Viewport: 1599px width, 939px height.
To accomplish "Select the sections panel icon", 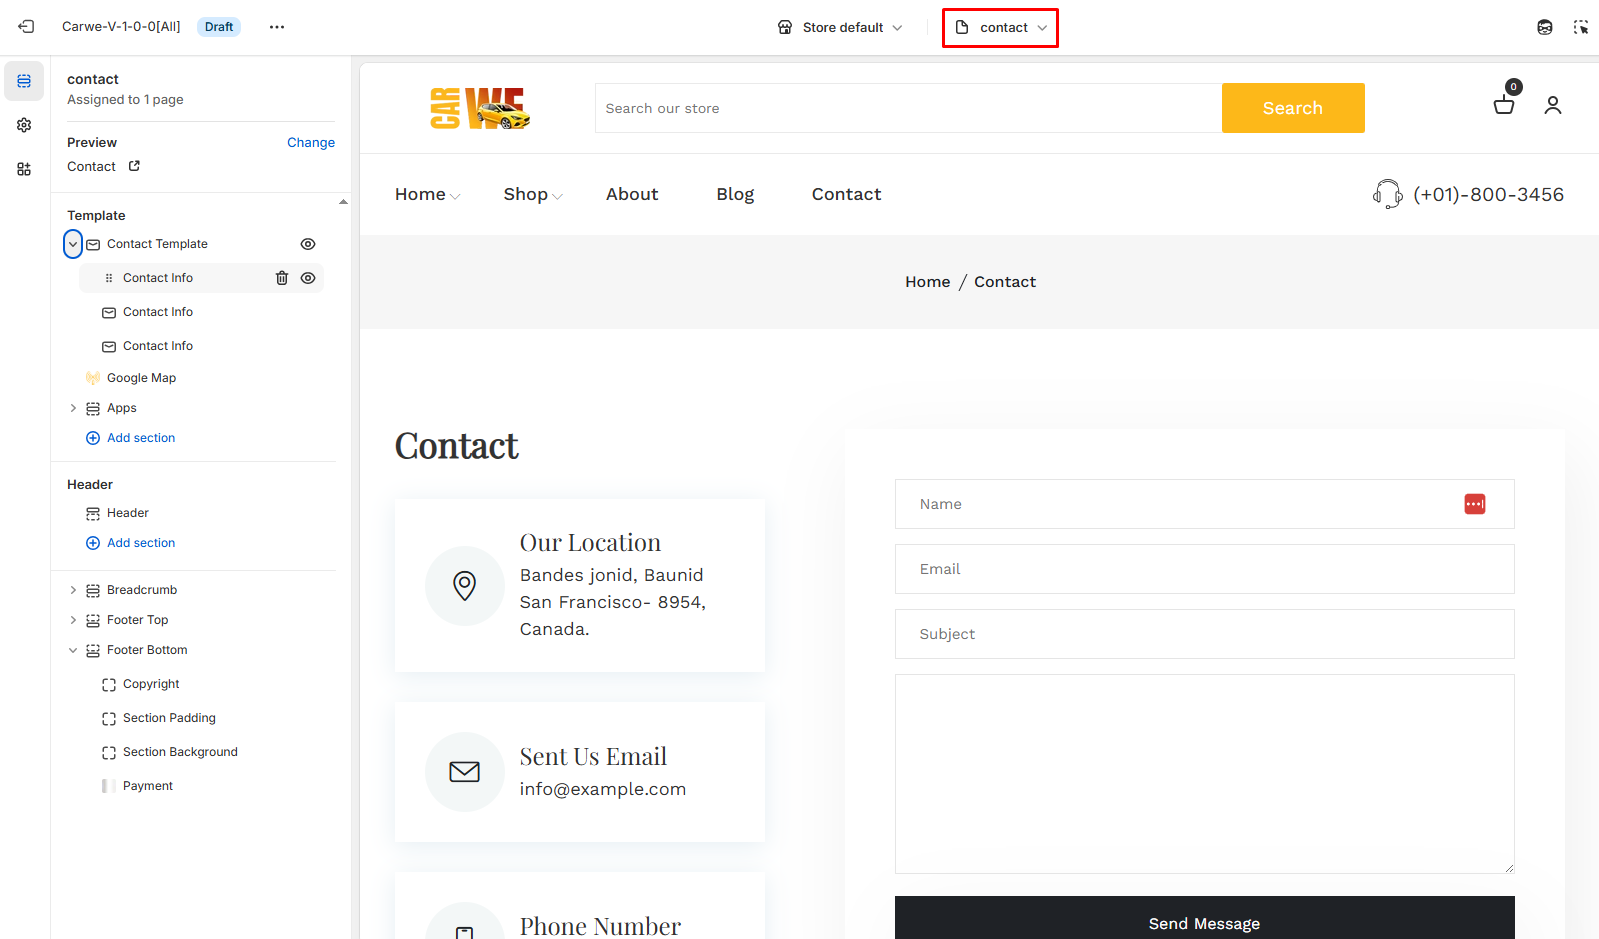I will tap(24, 81).
